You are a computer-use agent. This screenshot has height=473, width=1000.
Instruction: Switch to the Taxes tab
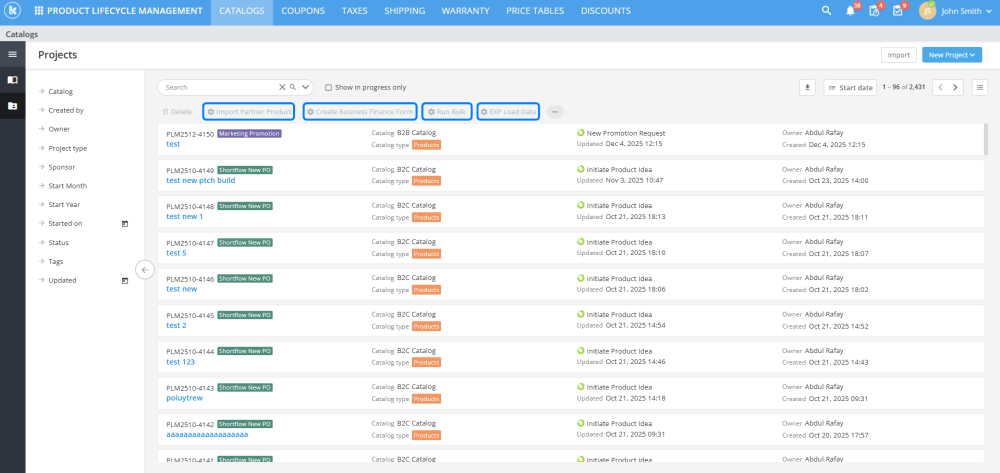355,11
